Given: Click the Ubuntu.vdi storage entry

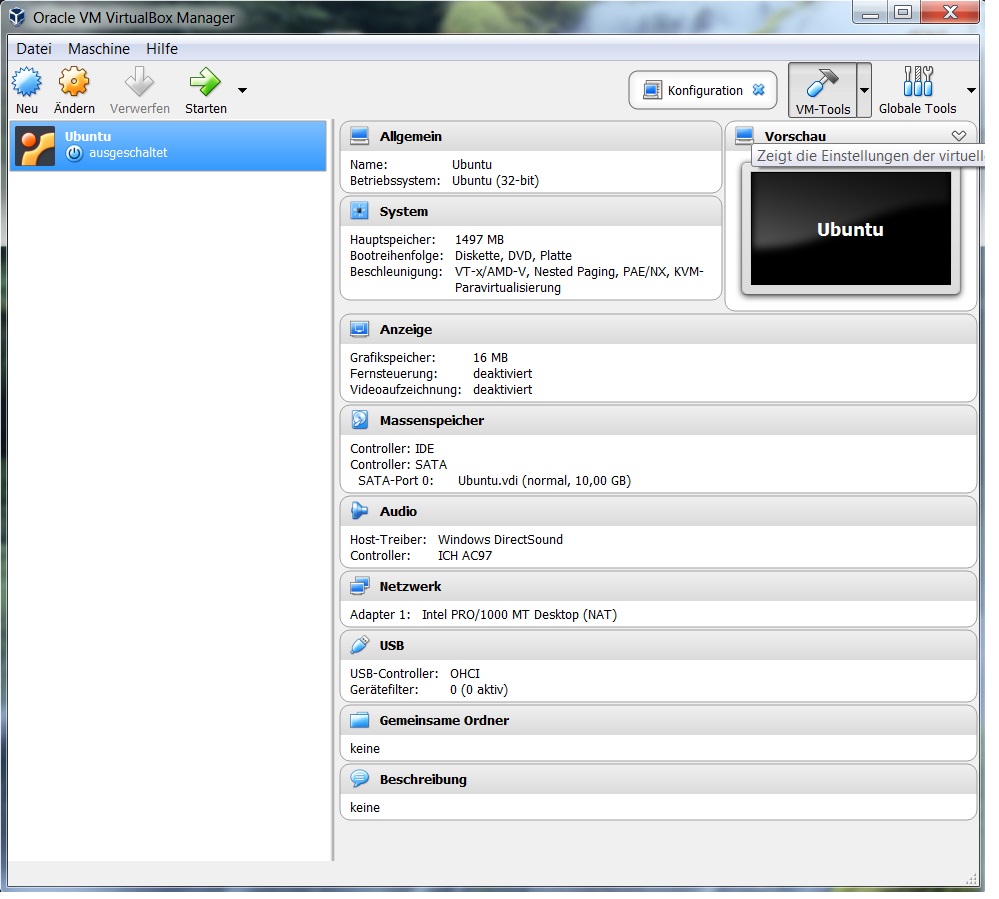Looking at the screenshot, I should tap(544, 481).
